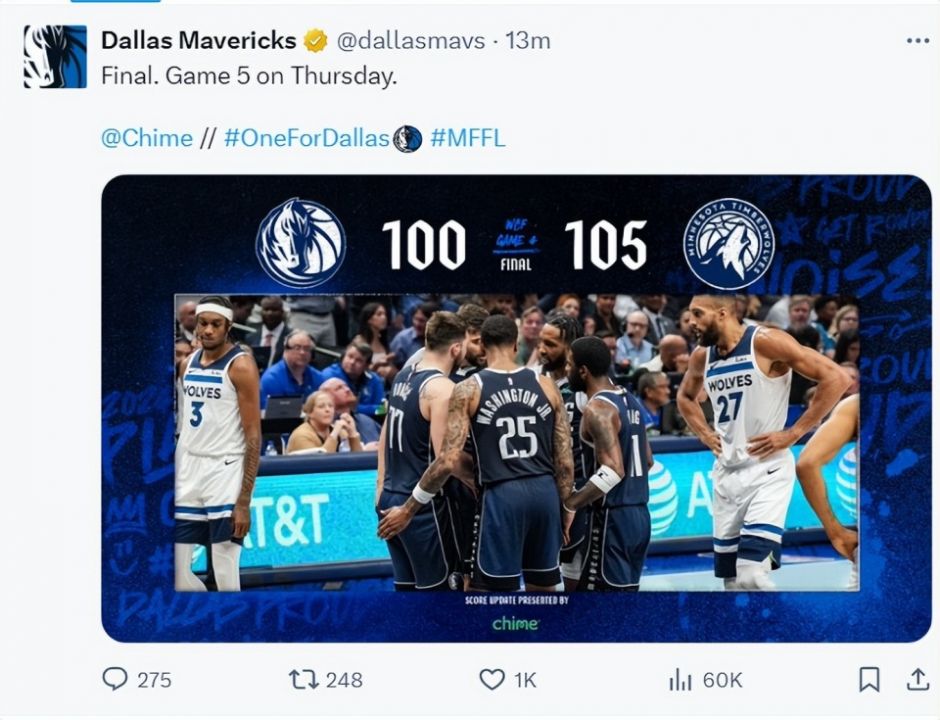Share the tweet via upload arrow icon
Screen dimensions: 940x720
(917, 679)
